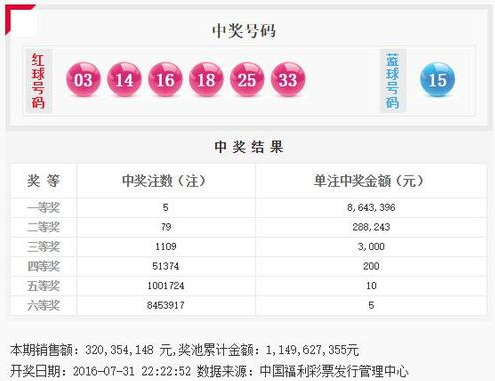Select the red ball numbered 16
Screen dimensions: 495x381
click(x=165, y=79)
